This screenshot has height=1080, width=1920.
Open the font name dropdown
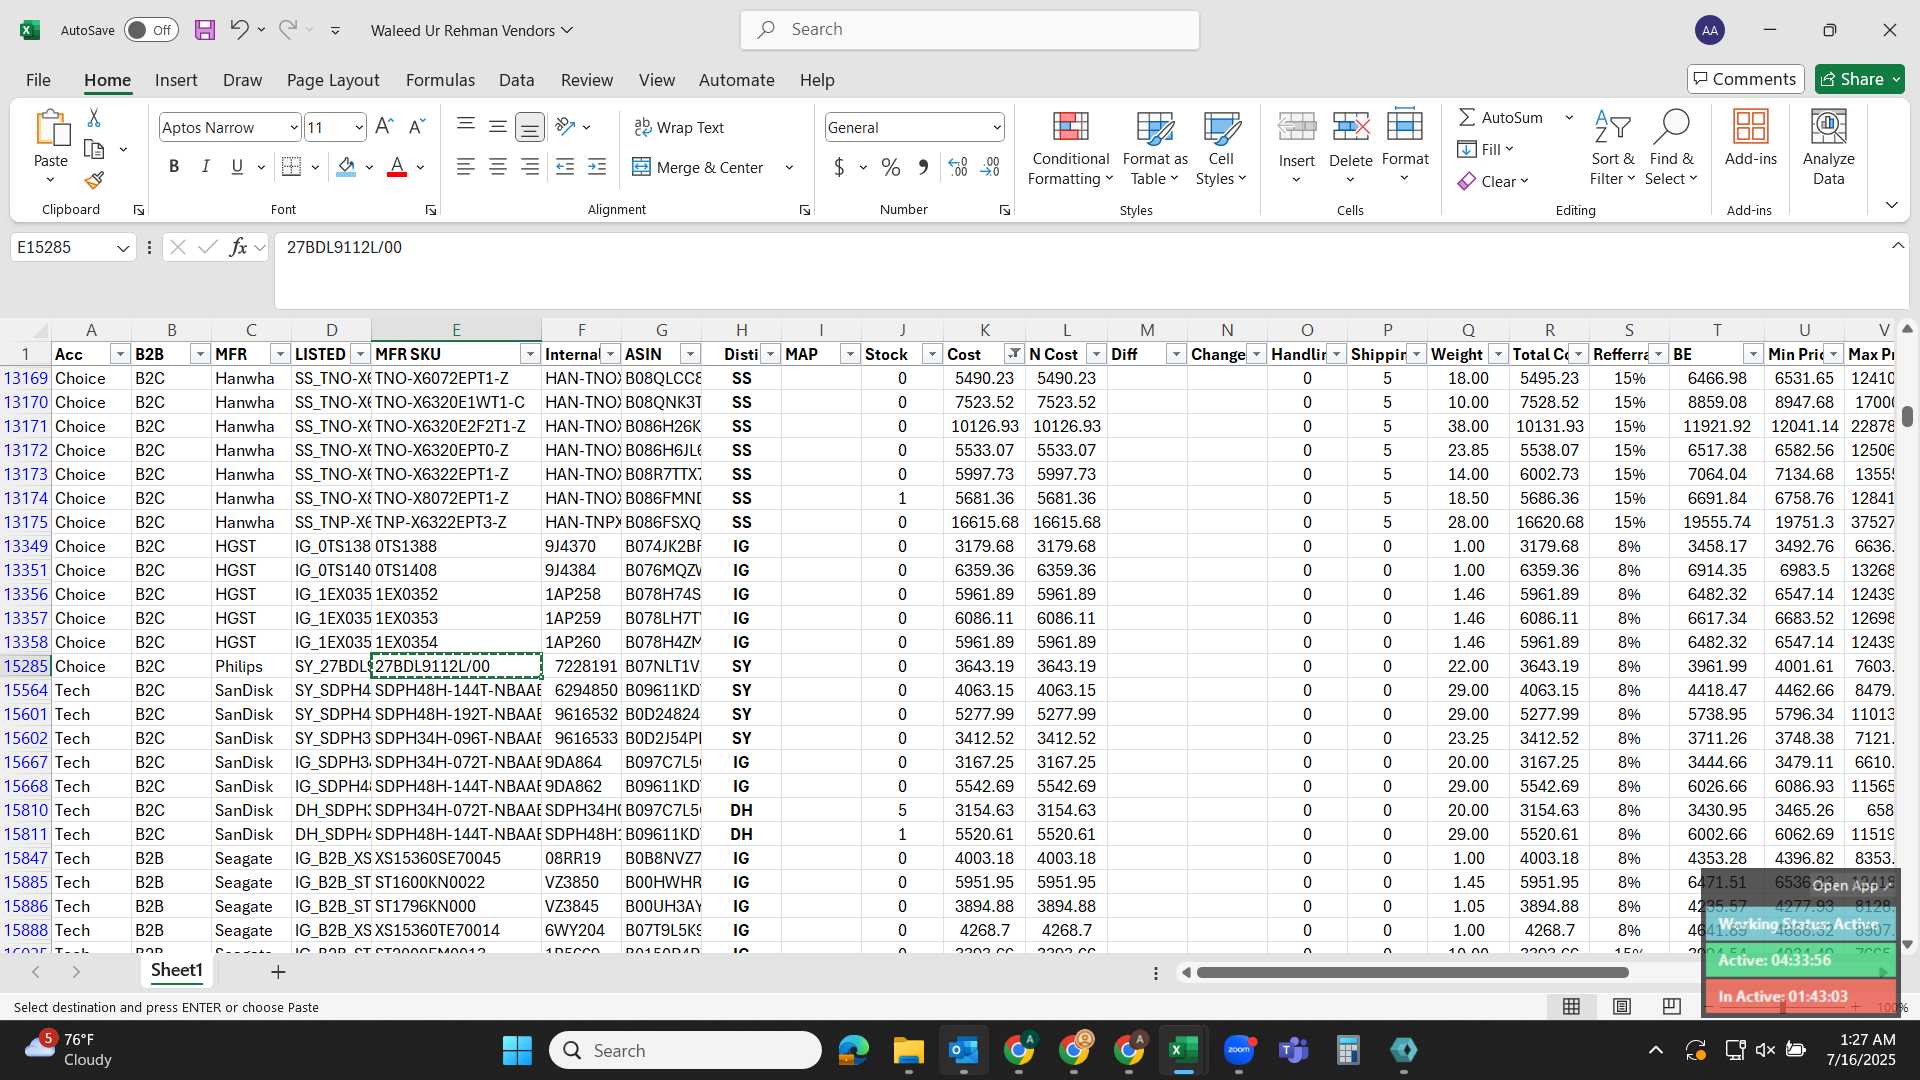coord(294,127)
